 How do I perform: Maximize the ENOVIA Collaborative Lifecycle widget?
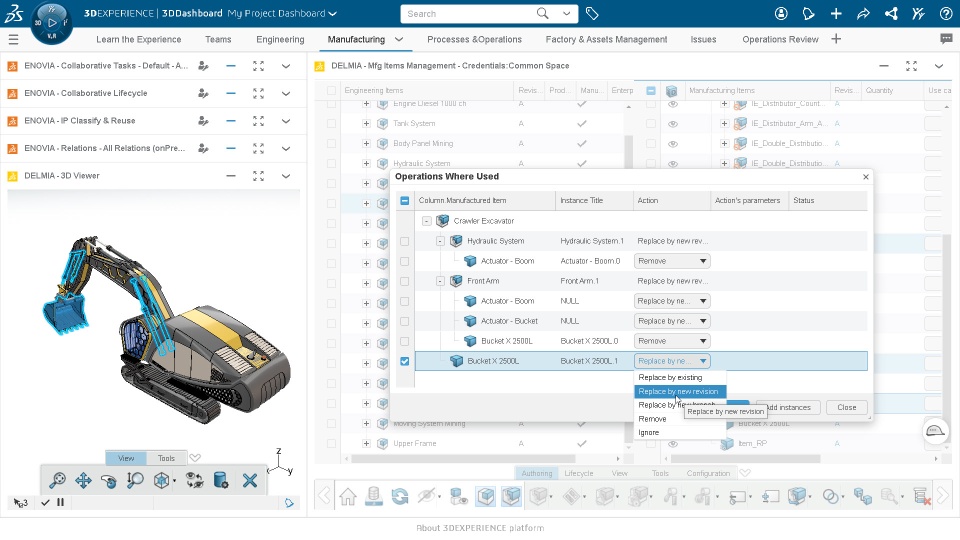tap(258, 94)
